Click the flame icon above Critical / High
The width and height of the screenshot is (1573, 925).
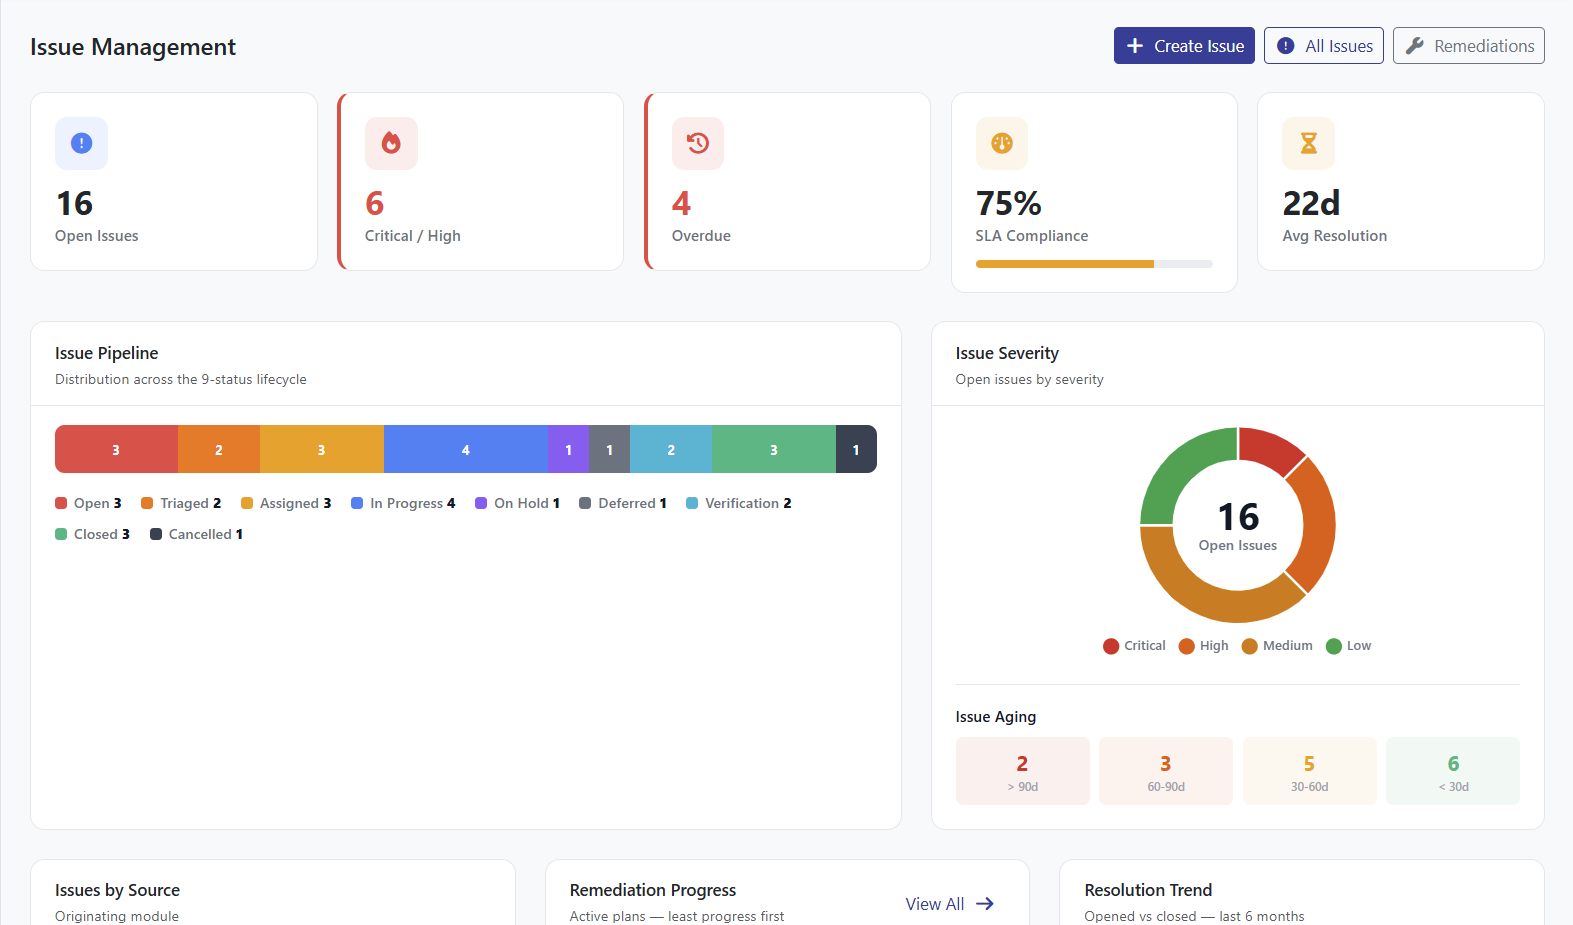(391, 143)
